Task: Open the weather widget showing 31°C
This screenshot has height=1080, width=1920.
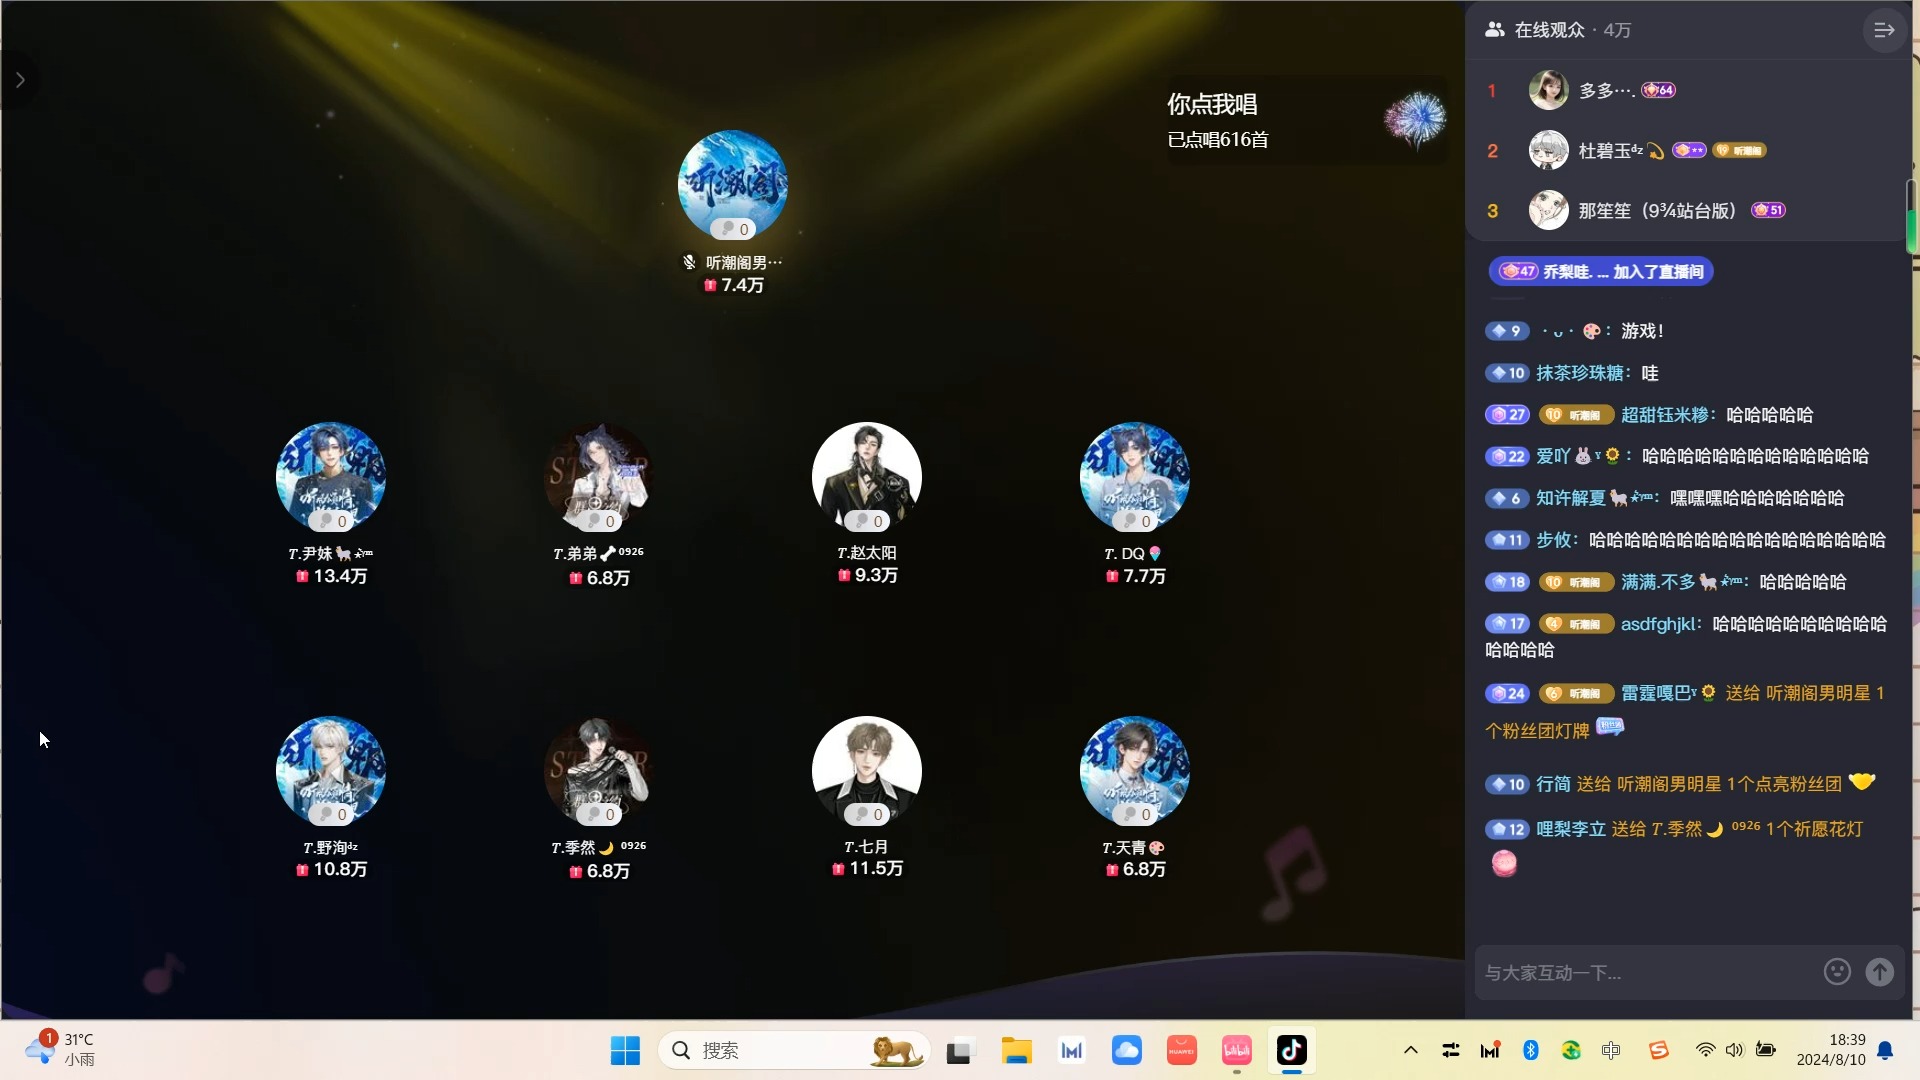Action: point(62,1050)
